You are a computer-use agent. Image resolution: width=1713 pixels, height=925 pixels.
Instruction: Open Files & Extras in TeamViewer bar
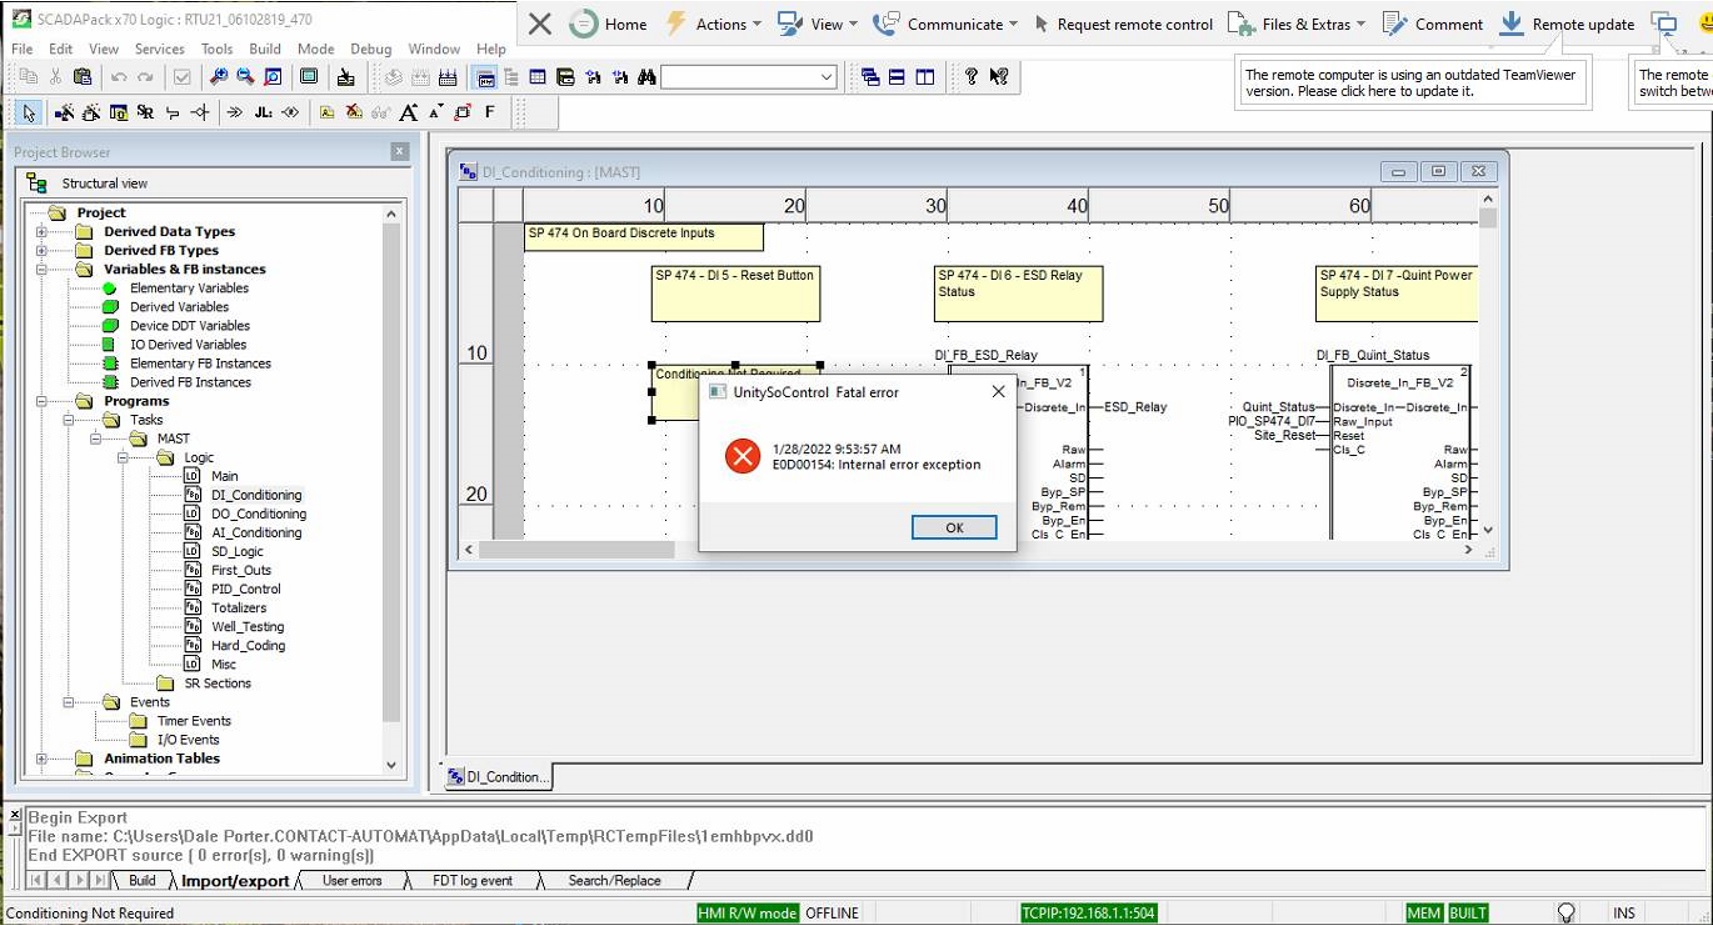tap(1296, 24)
